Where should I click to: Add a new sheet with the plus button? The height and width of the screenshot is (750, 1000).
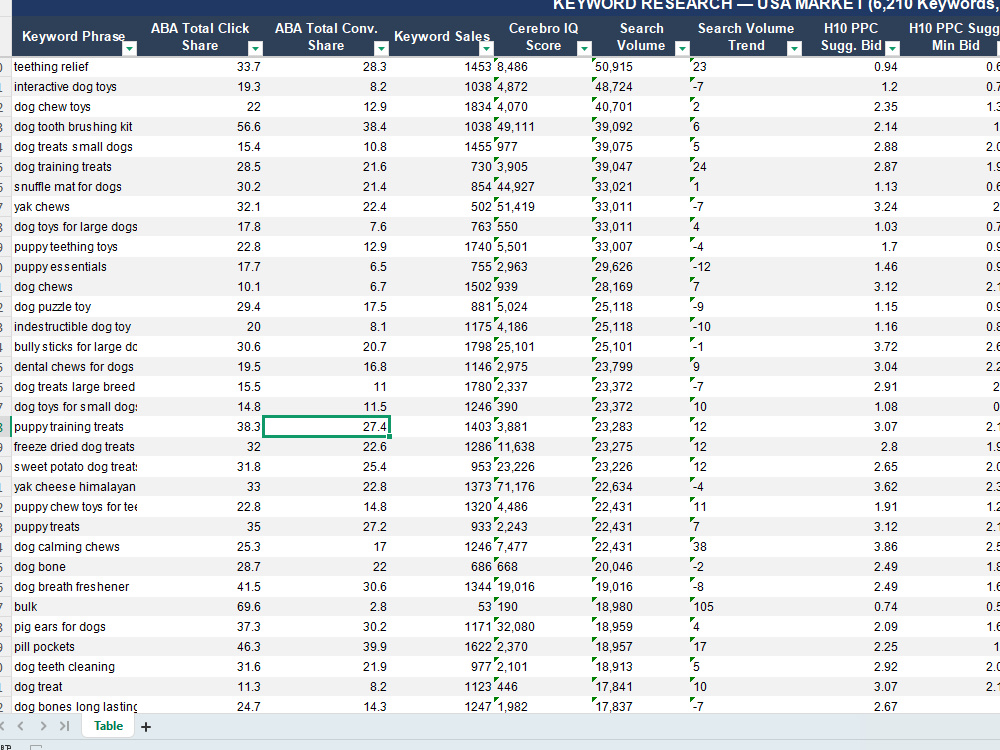(146, 726)
